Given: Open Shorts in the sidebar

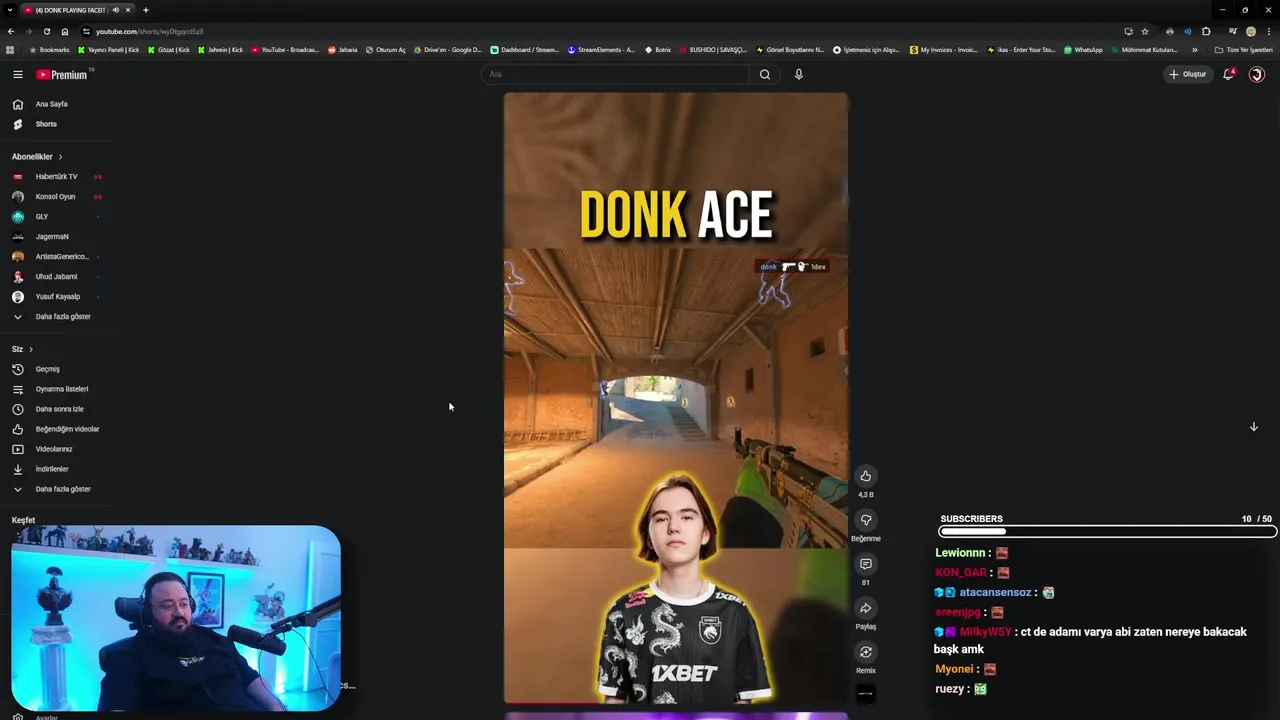Looking at the screenshot, I should 46,124.
